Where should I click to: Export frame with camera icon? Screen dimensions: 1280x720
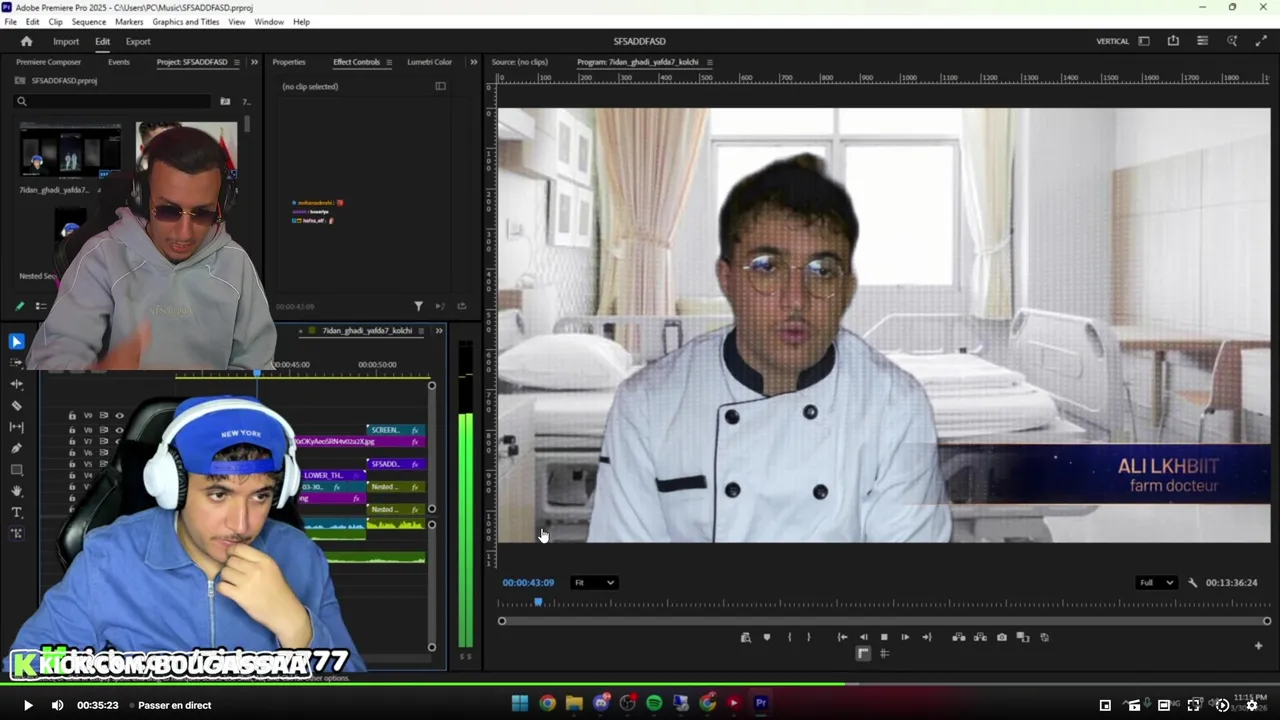[x=1002, y=637]
